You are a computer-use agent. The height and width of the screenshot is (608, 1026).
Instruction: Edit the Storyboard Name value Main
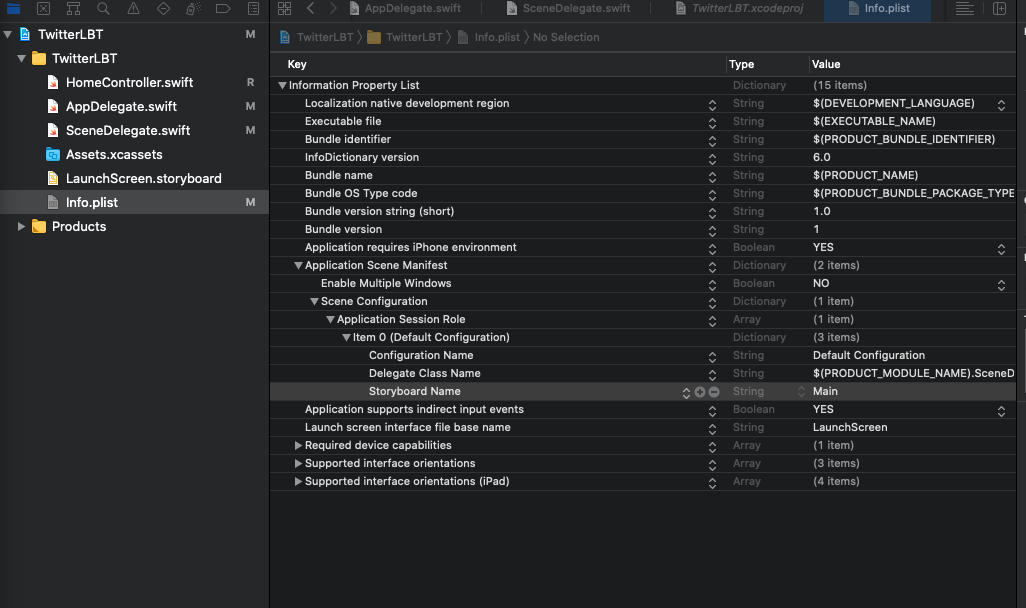pos(825,391)
